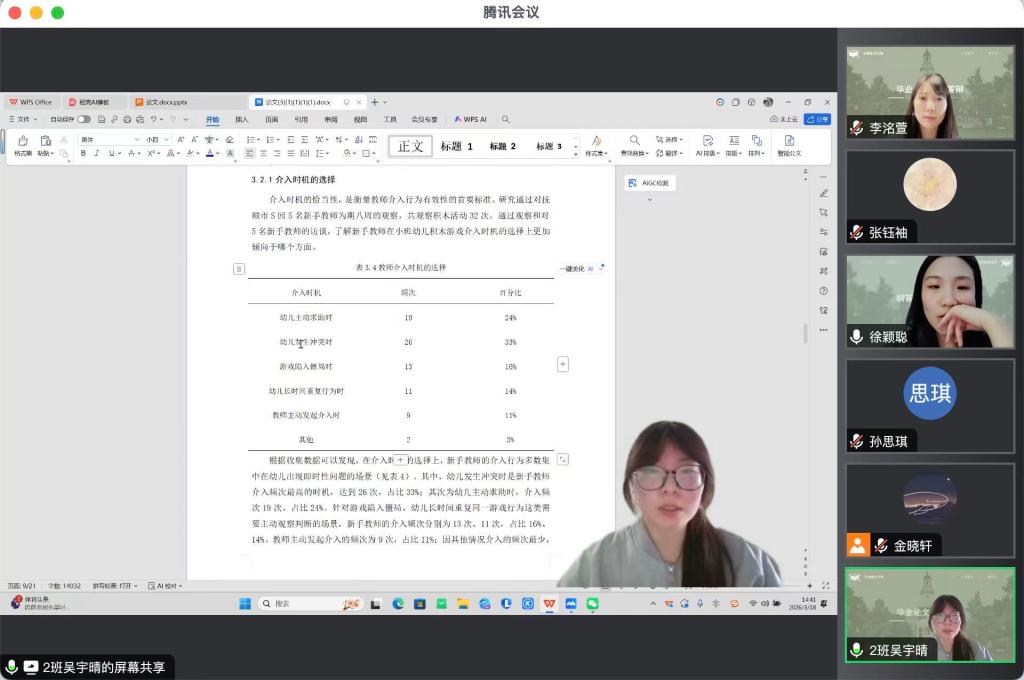Click the italic formatting icon
The height and width of the screenshot is (680, 1024).
point(97,153)
